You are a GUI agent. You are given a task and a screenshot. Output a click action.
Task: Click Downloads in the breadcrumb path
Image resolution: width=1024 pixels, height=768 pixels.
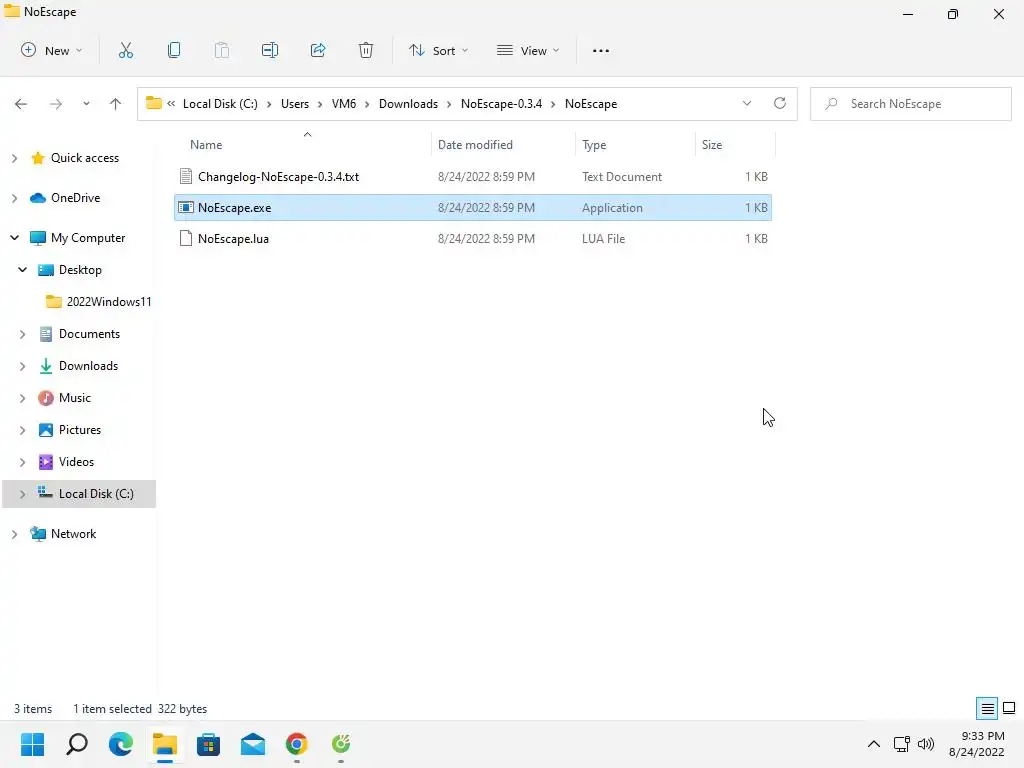(x=408, y=104)
